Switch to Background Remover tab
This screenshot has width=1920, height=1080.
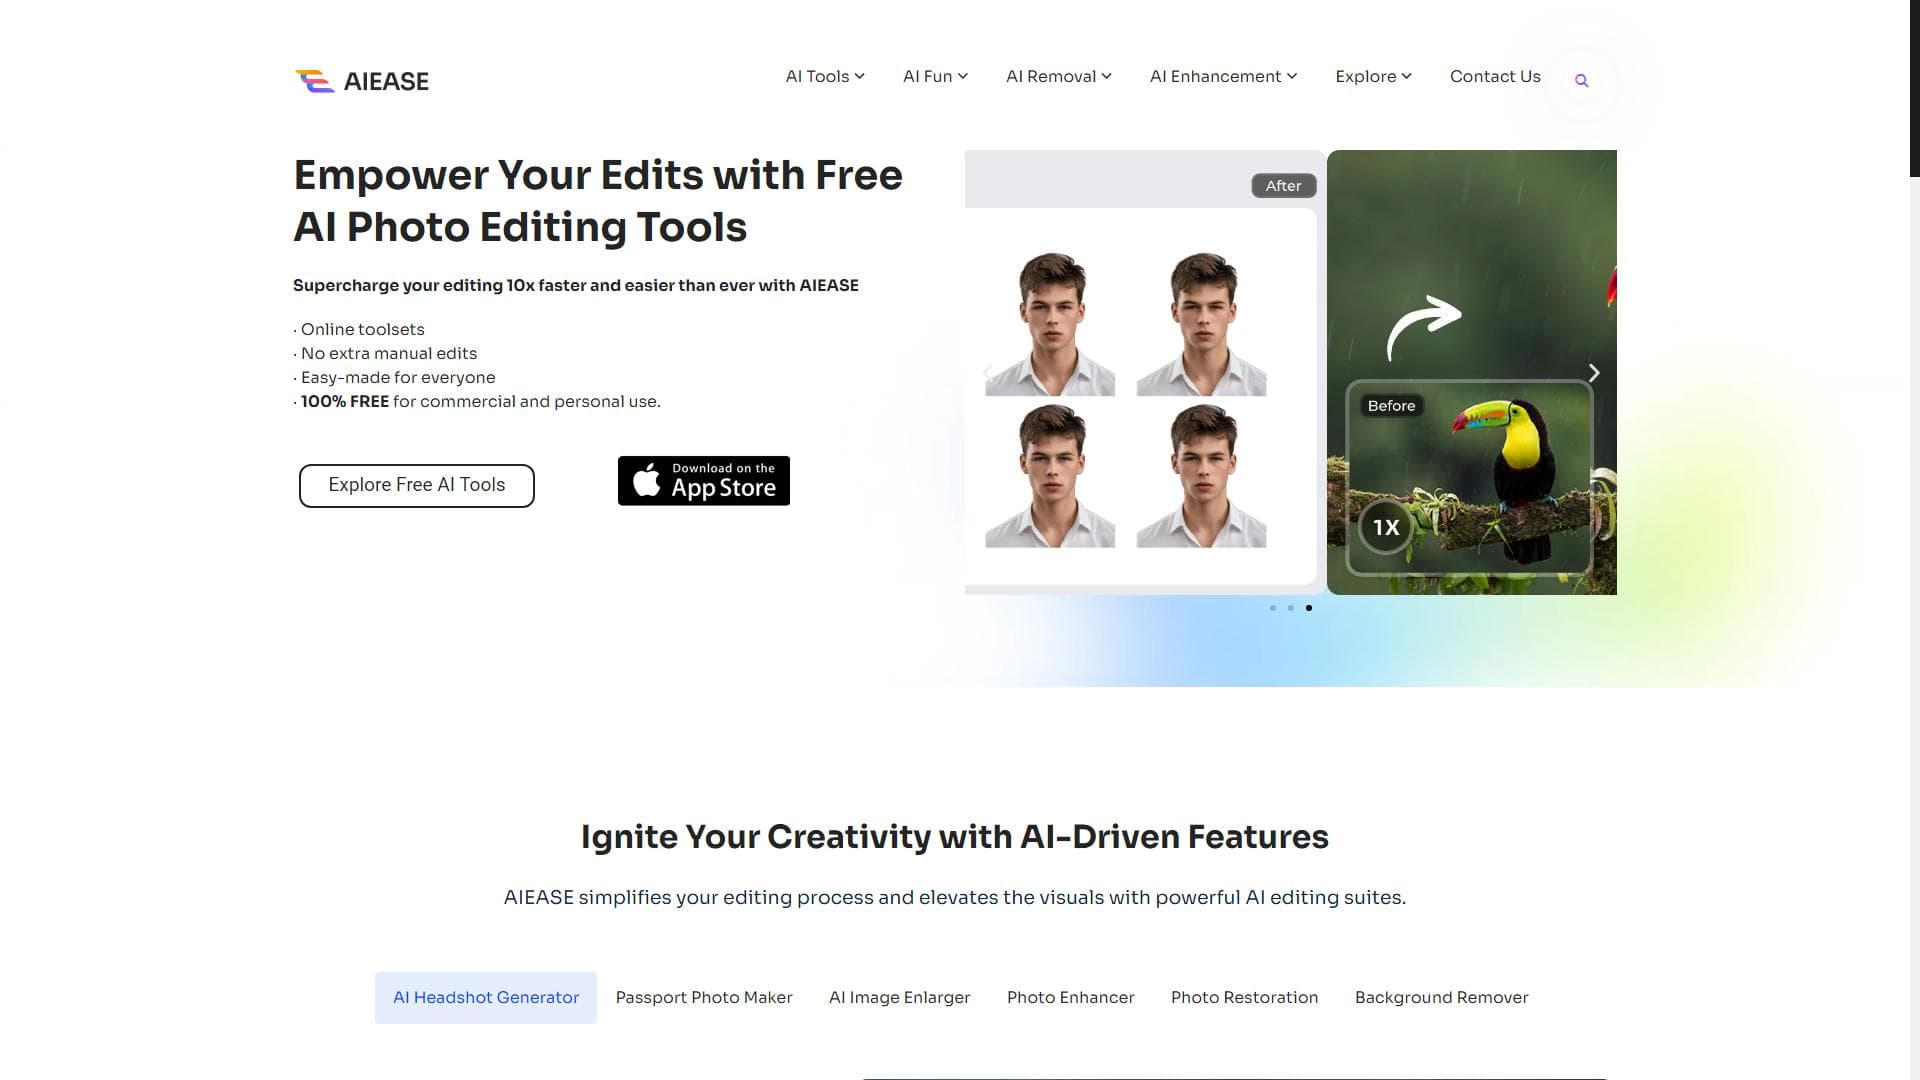1441,997
